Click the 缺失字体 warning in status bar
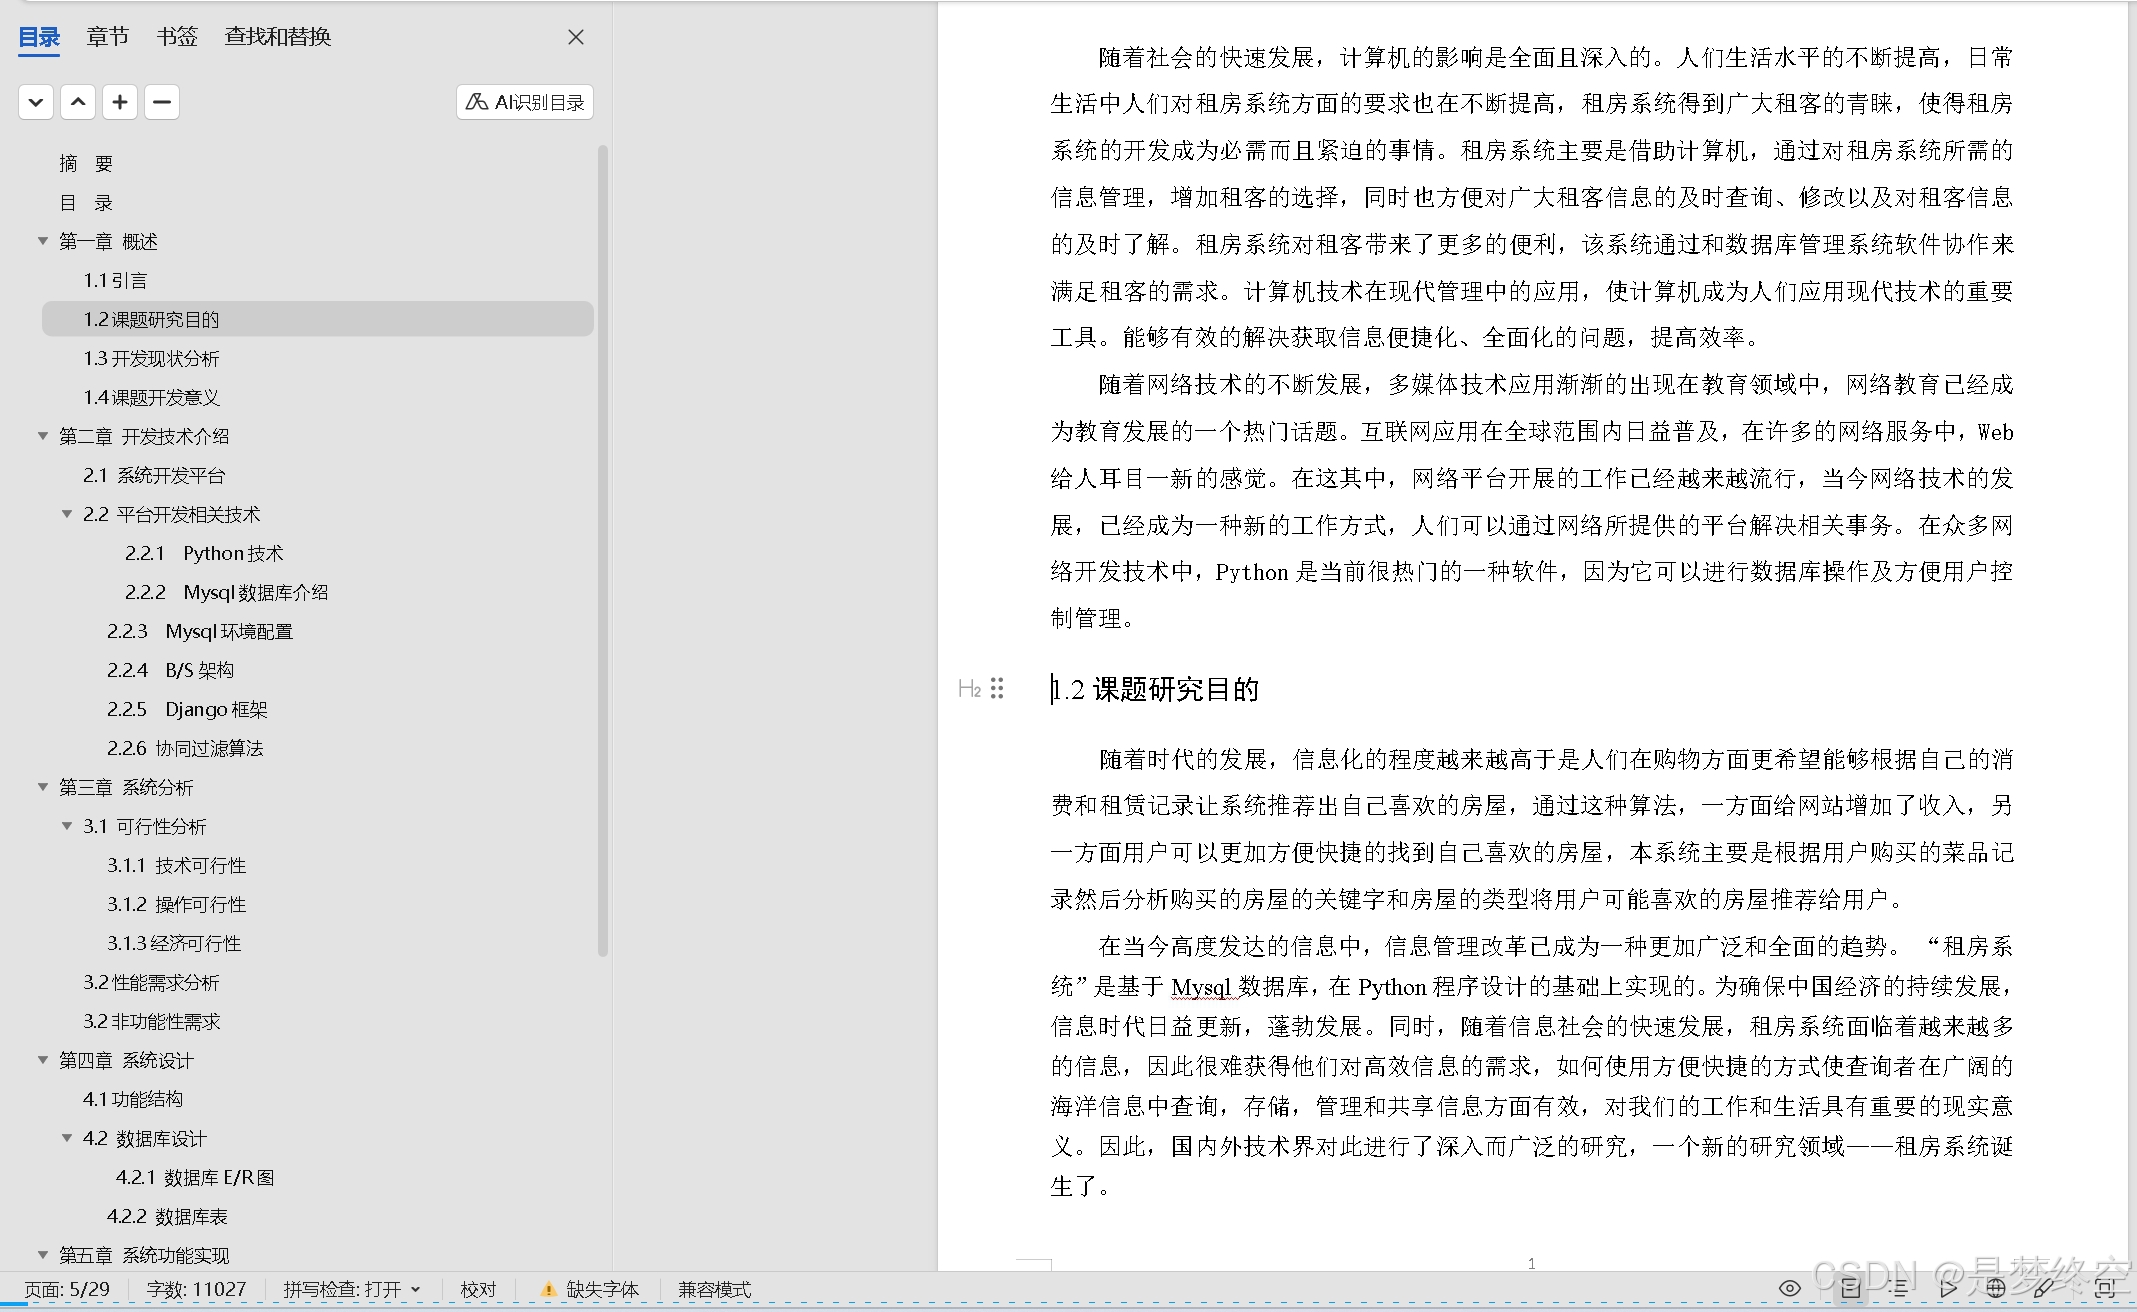Viewport: 2137px width, 1312px height. click(x=590, y=1290)
